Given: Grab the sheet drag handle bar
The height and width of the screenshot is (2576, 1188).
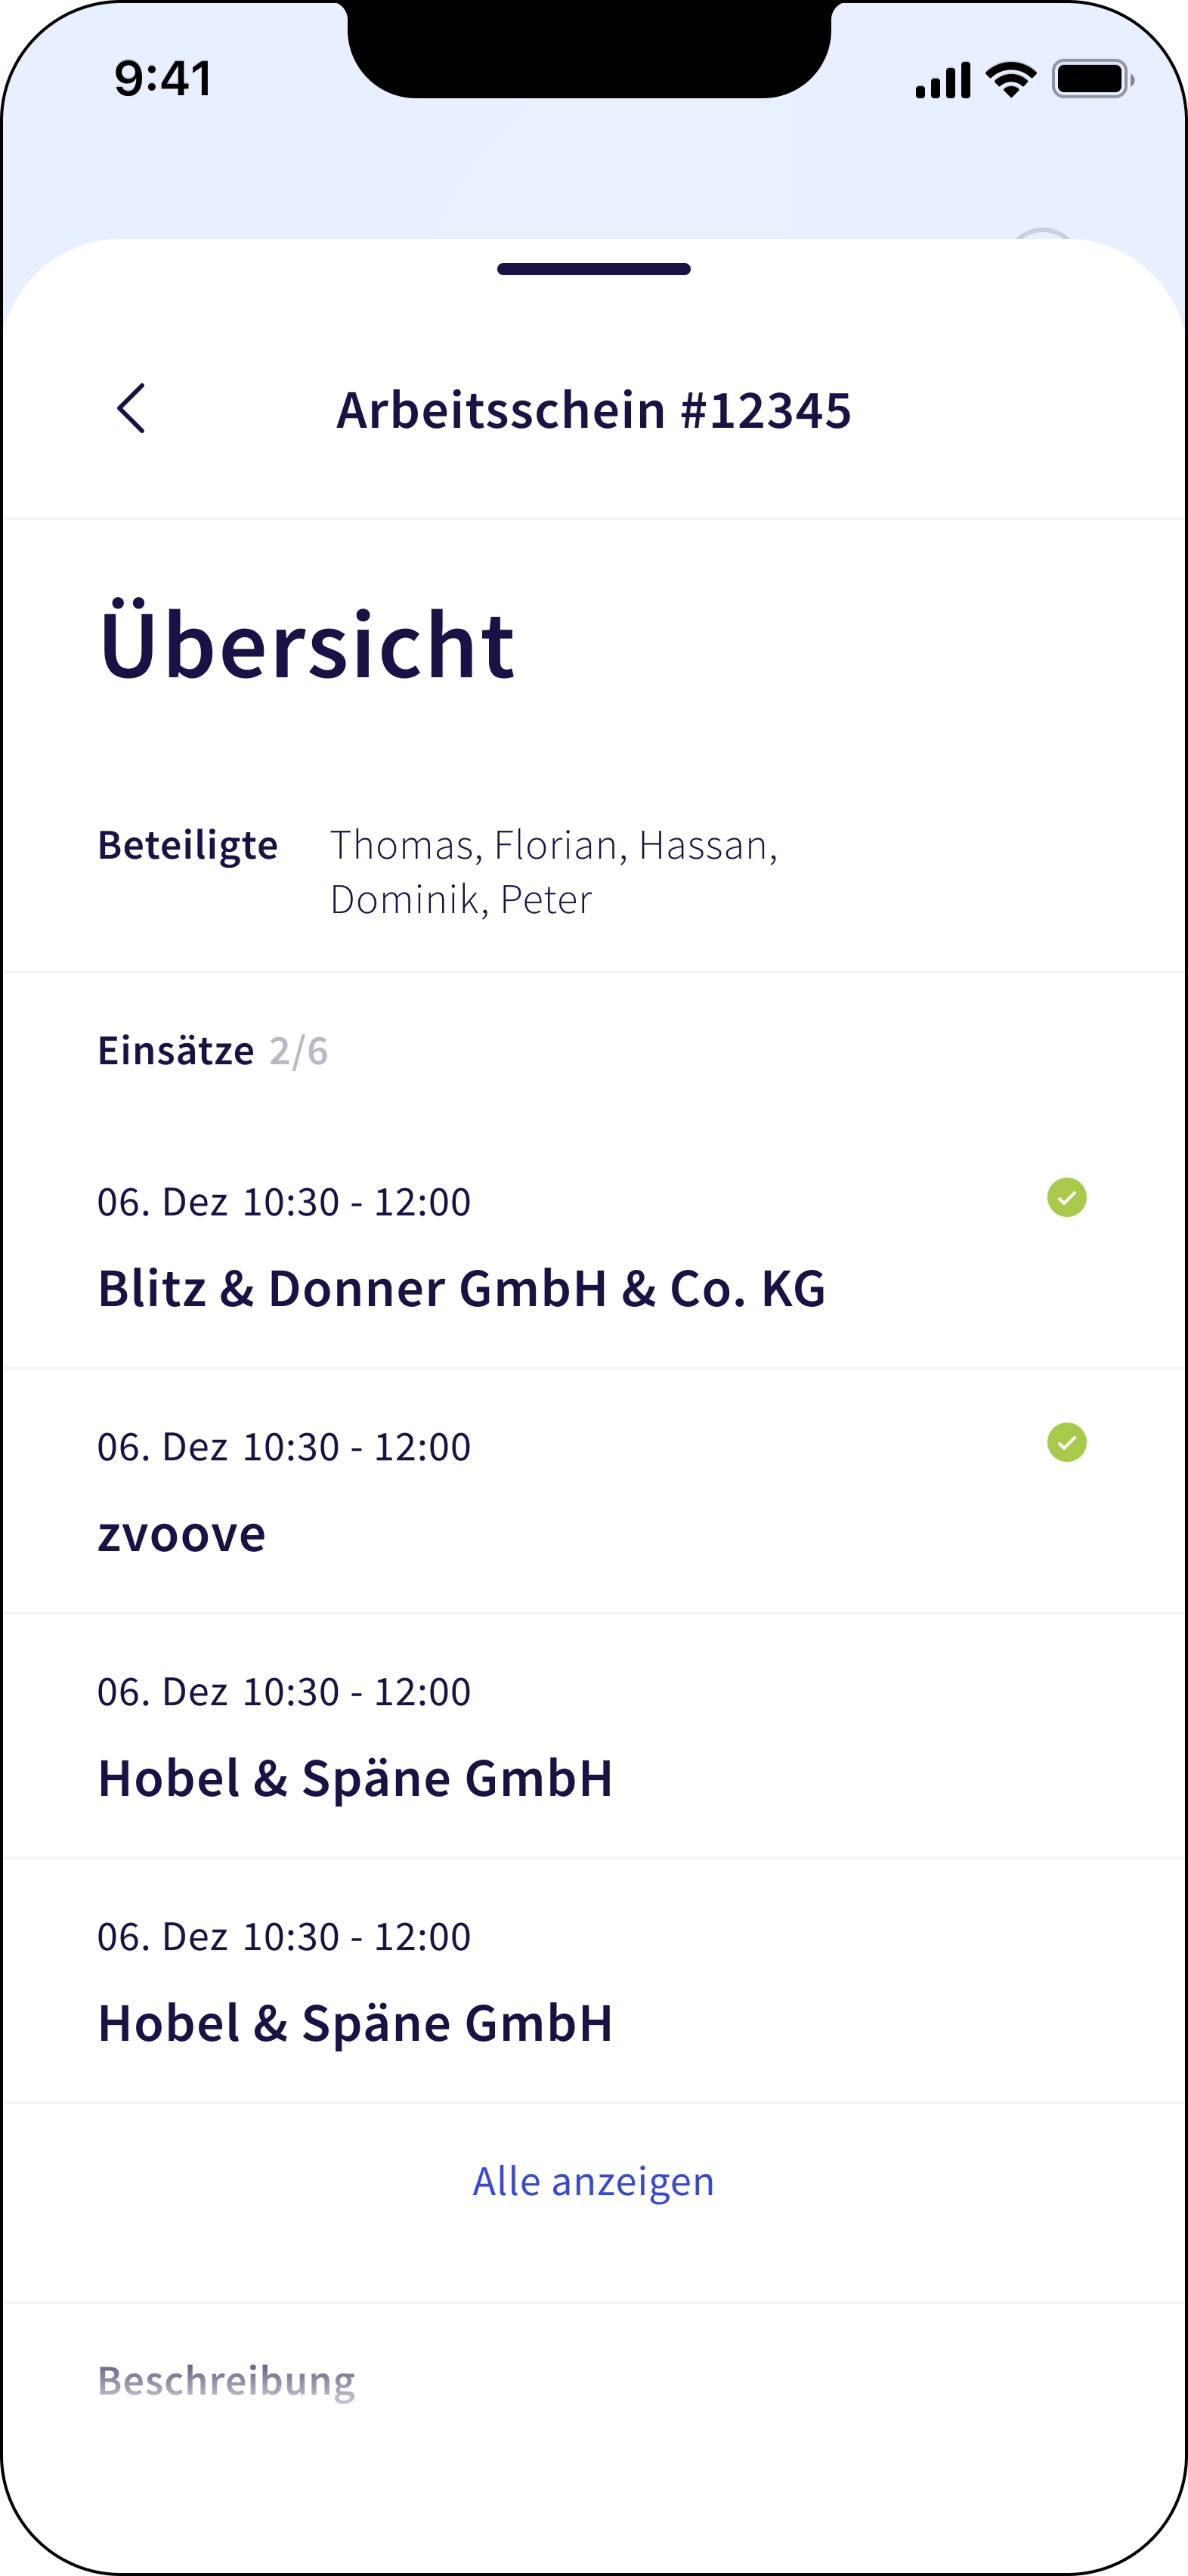Looking at the screenshot, I should 594,269.
